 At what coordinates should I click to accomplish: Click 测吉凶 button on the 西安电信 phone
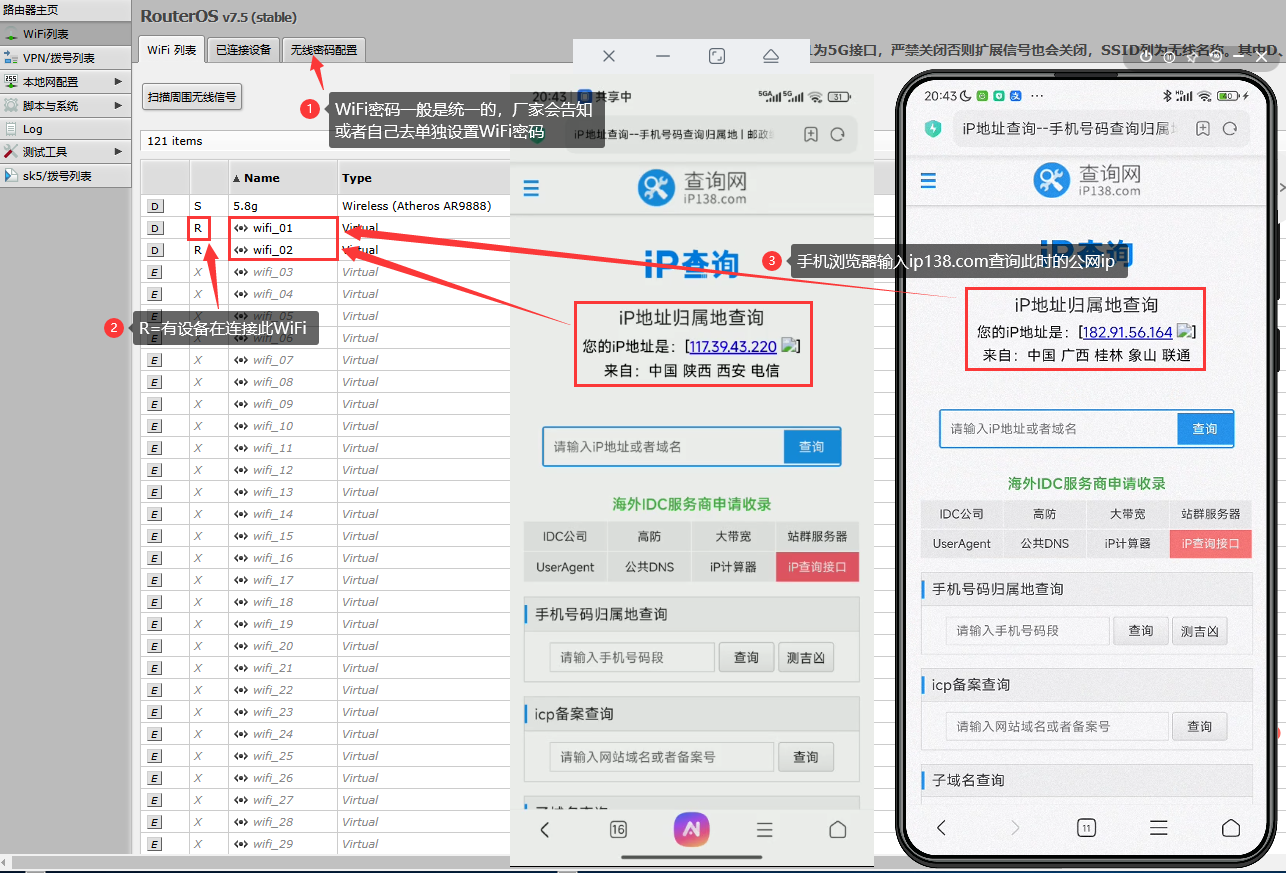[x=806, y=658]
